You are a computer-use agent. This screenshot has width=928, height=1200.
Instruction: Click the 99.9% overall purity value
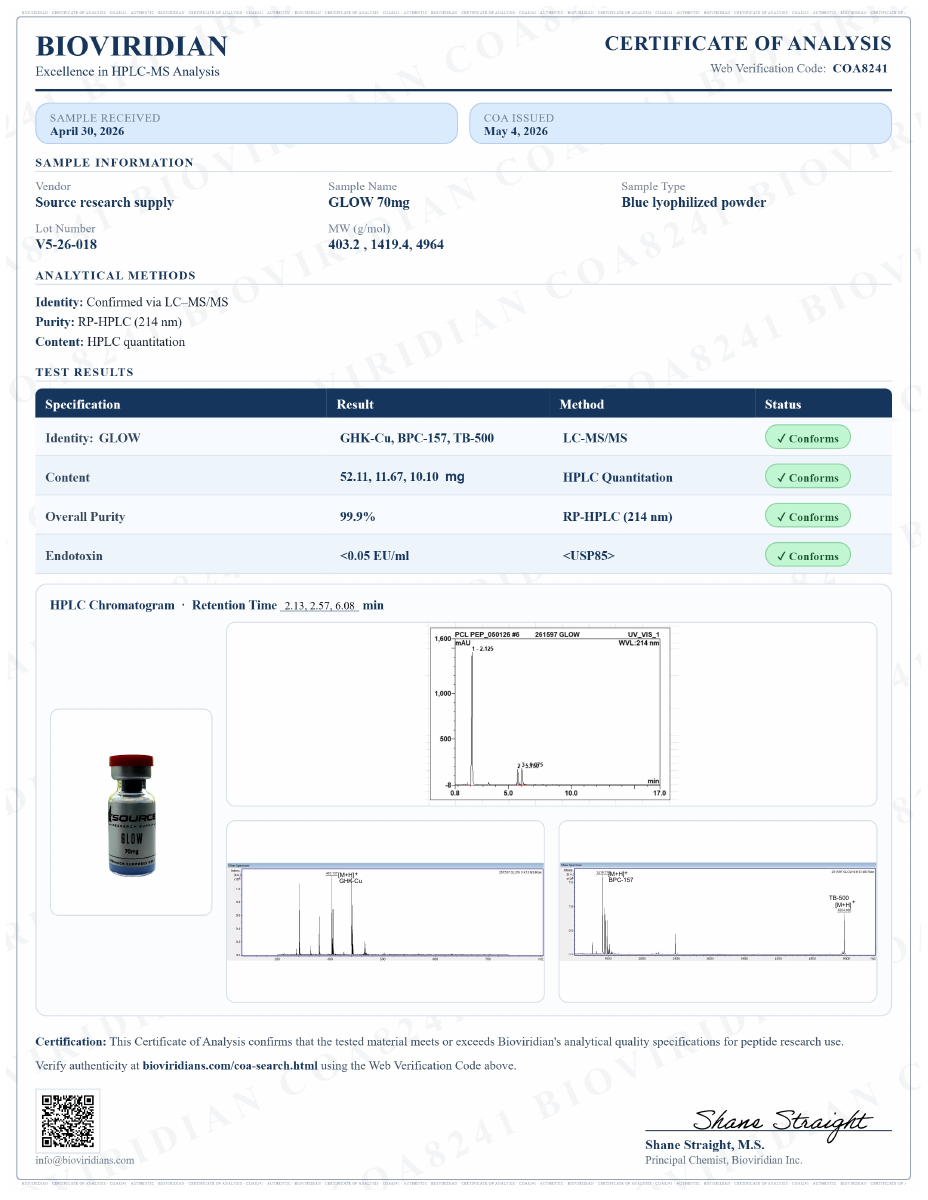coord(358,516)
